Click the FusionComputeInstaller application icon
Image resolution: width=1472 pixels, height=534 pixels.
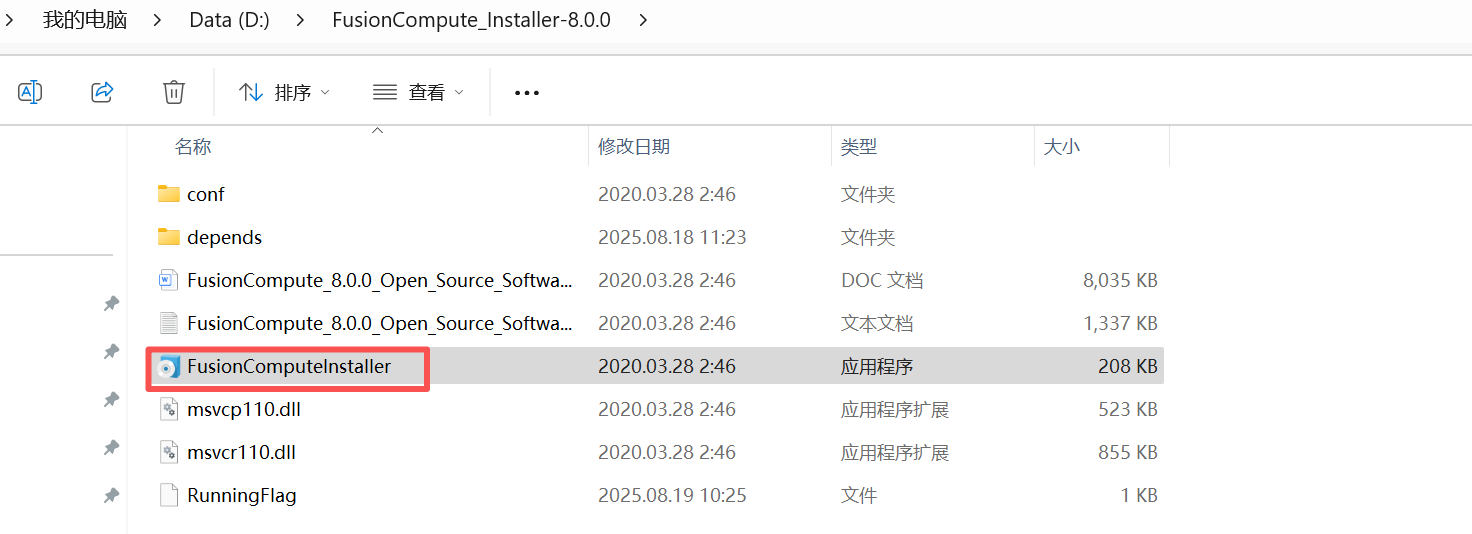168,367
